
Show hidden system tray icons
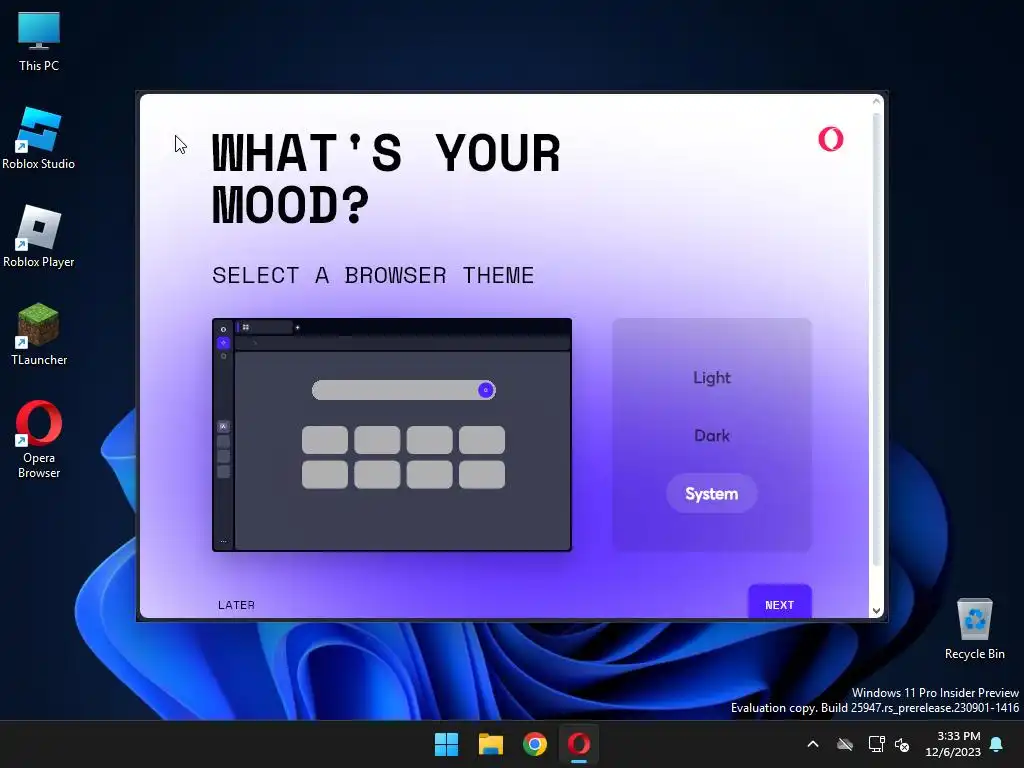[813, 744]
